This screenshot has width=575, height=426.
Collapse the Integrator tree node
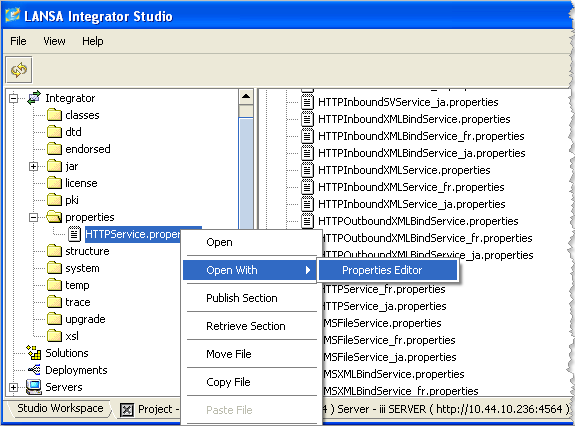point(14,98)
